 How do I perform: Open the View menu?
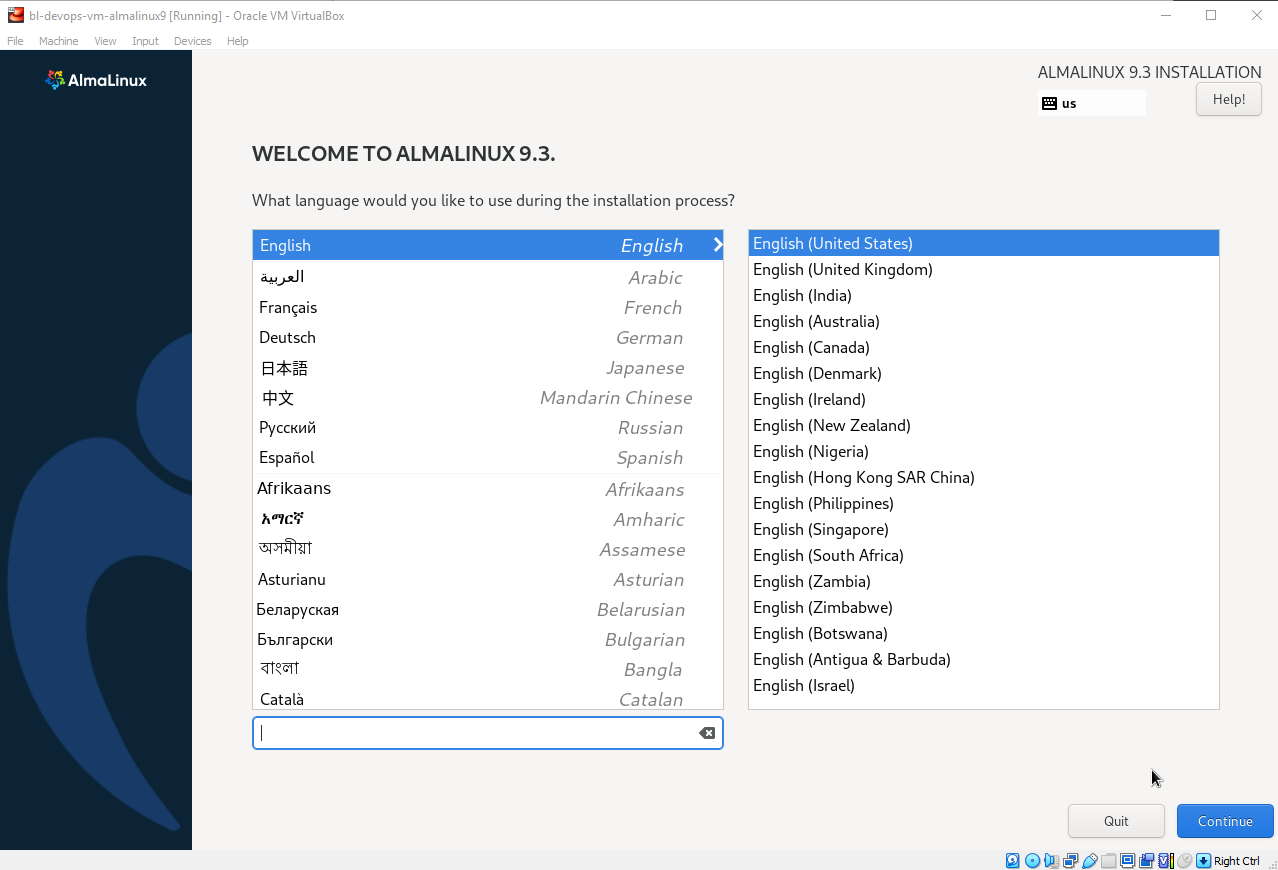105,41
